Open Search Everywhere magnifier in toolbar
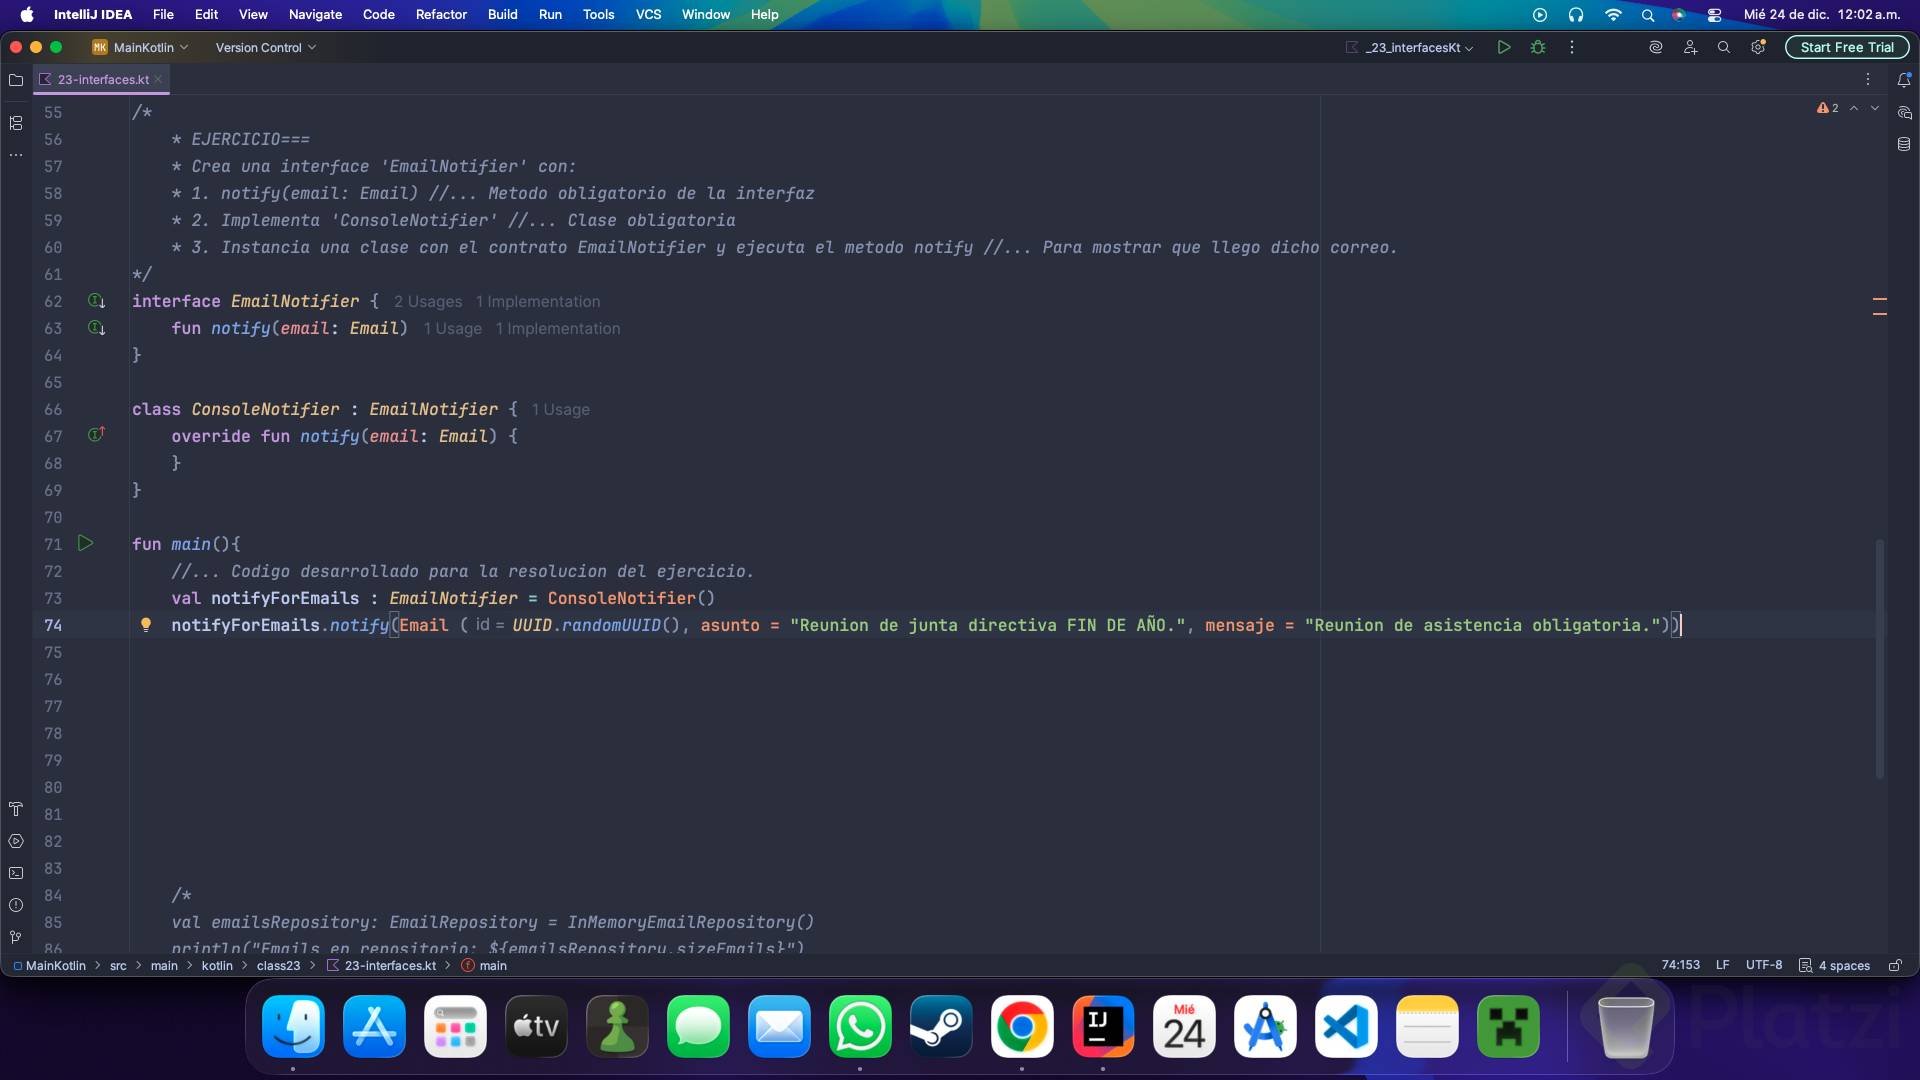1920x1080 pixels. coord(1723,47)
